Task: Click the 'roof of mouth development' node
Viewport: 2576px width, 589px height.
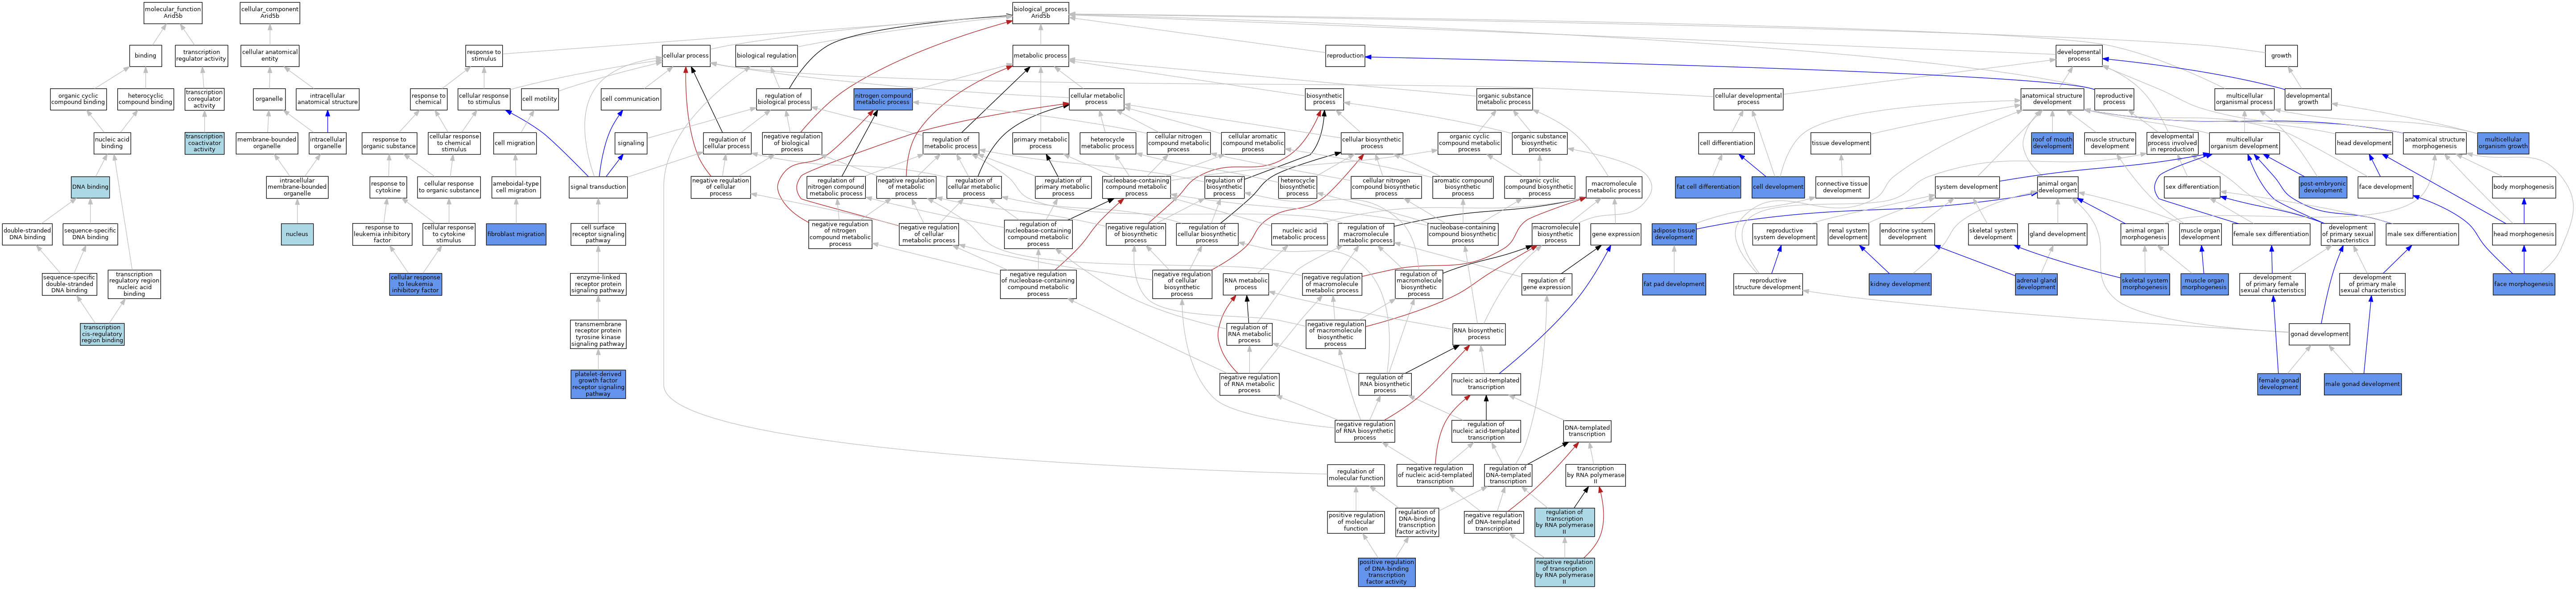Action: 2052,143
